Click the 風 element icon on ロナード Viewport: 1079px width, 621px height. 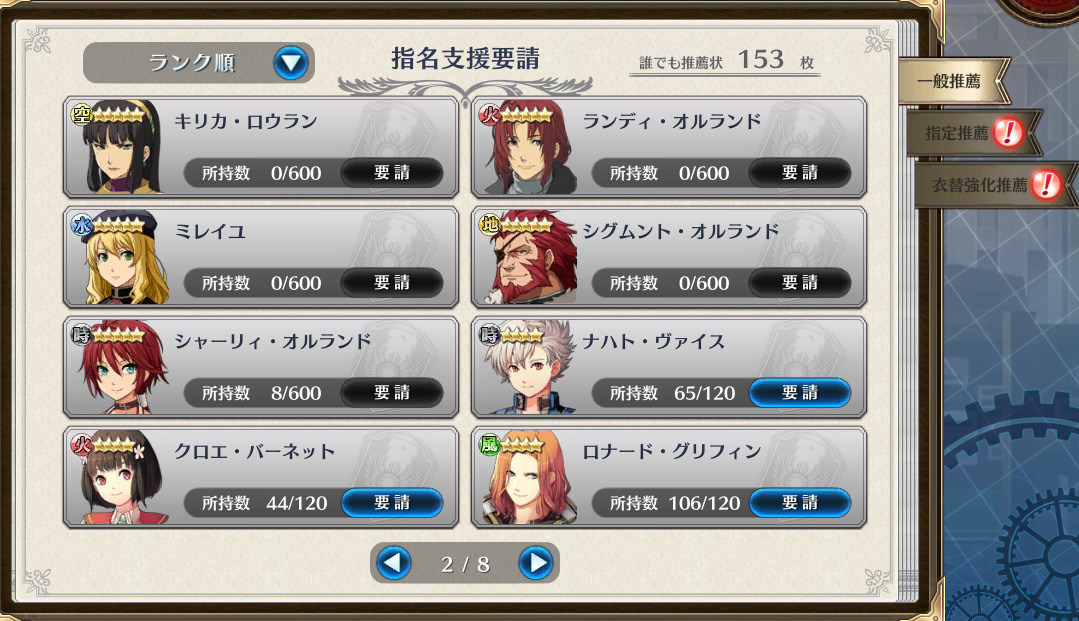pyautogui.click(x=489, y=445)
